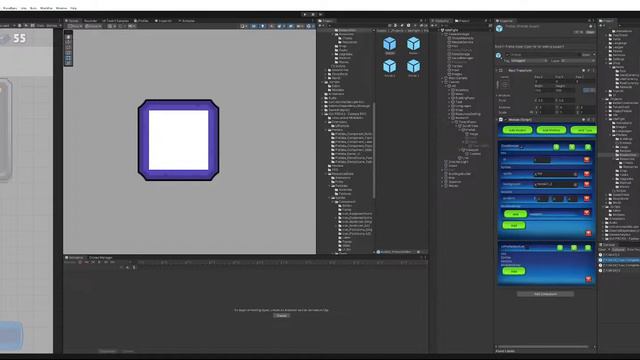This screenshot has height=360, width=640.
Task: Select the Rect tool in scene overlay
Action: pos(68,58)
